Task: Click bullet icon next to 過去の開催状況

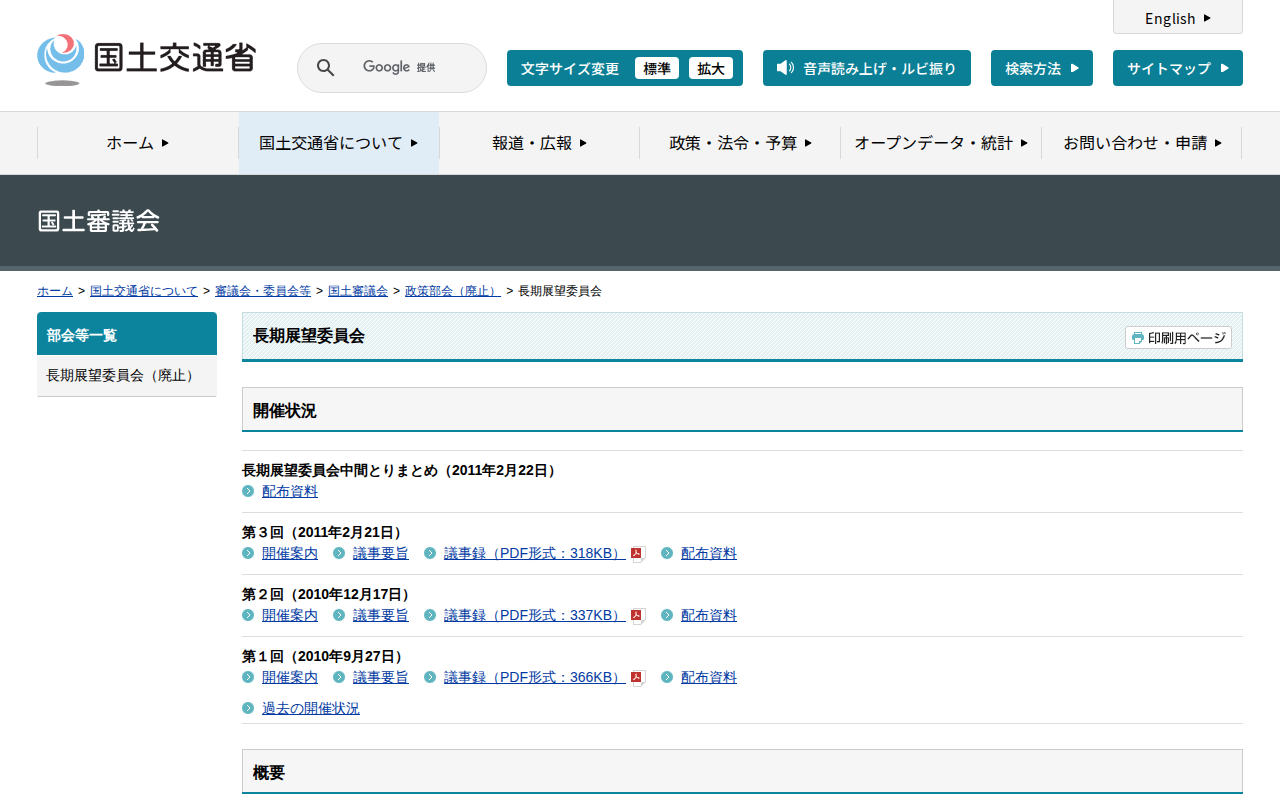Action: (x=248, y=708)
